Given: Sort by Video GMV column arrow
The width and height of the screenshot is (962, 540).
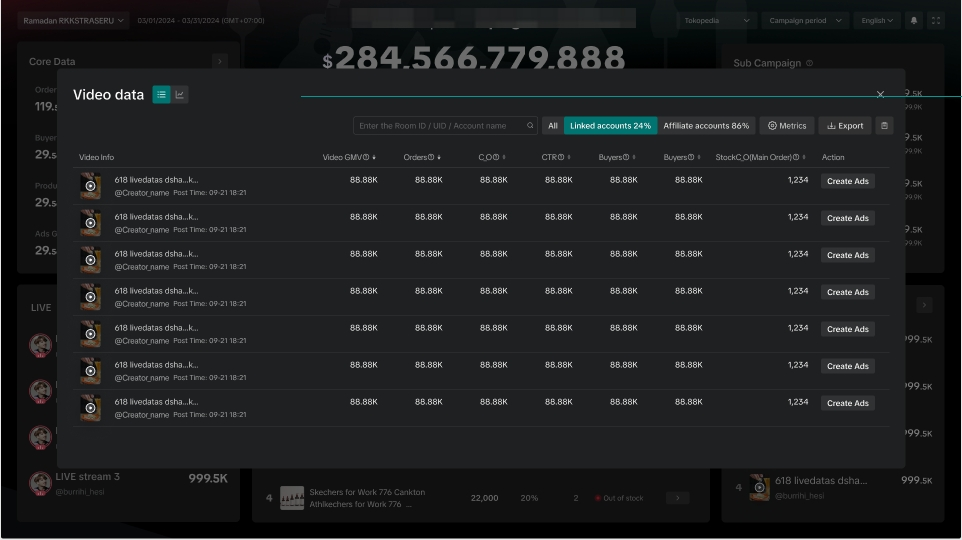Looking at the screenshot, I should click(374, 158).
